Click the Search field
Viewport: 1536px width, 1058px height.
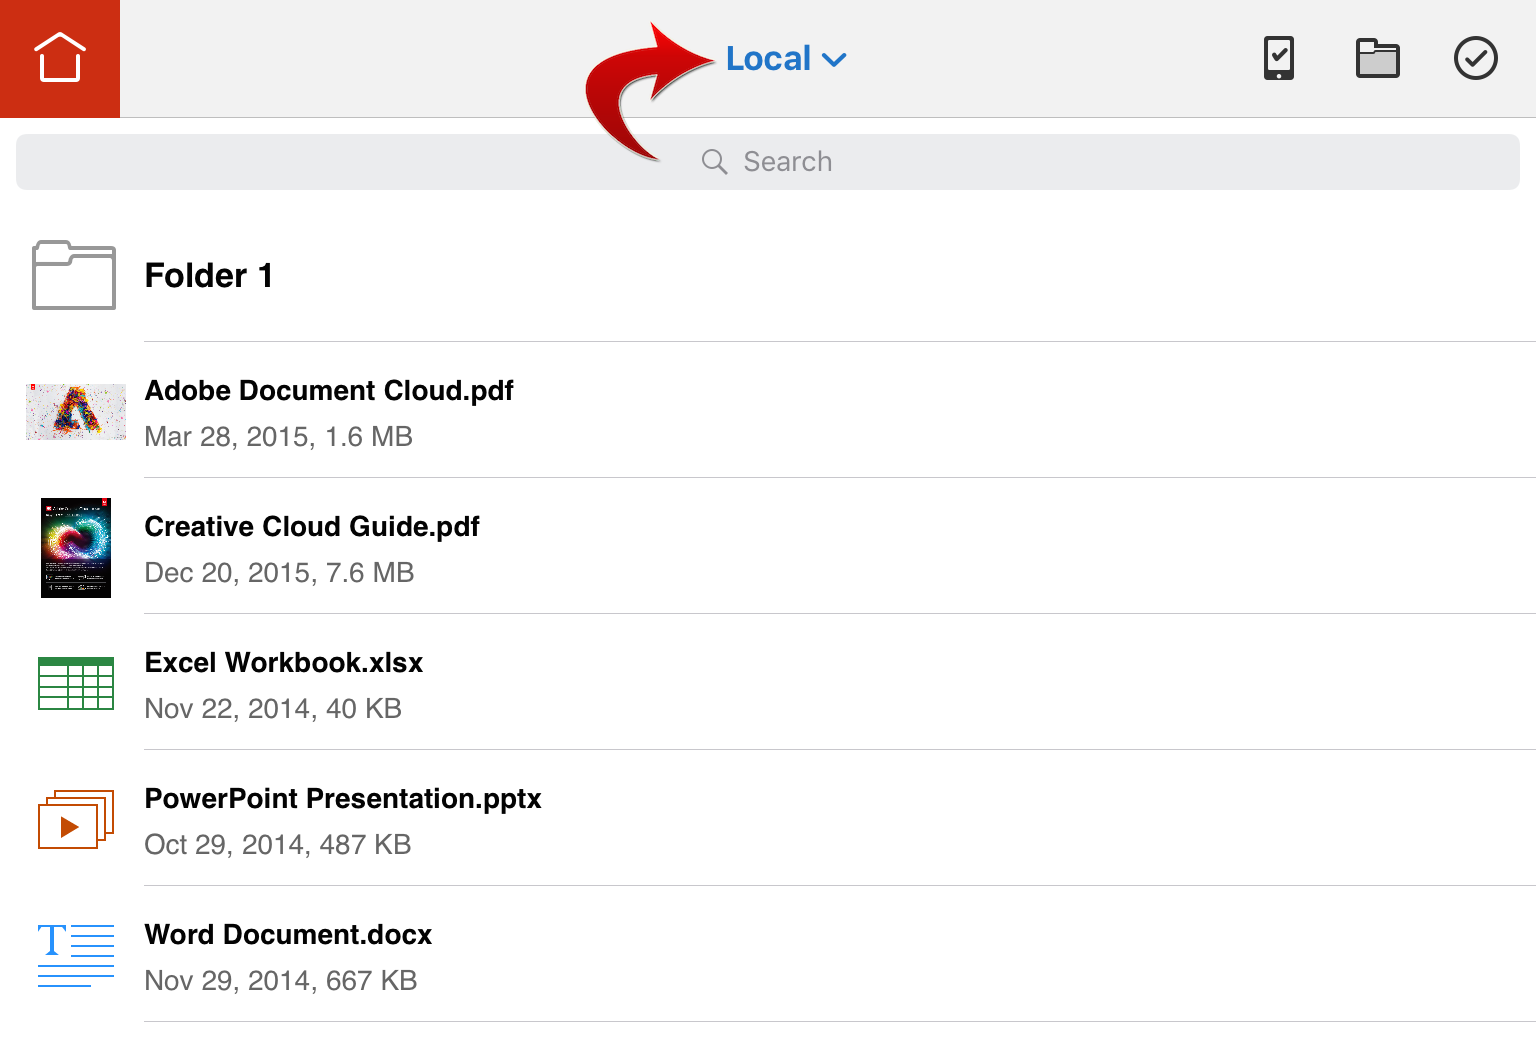pos(768,162)
